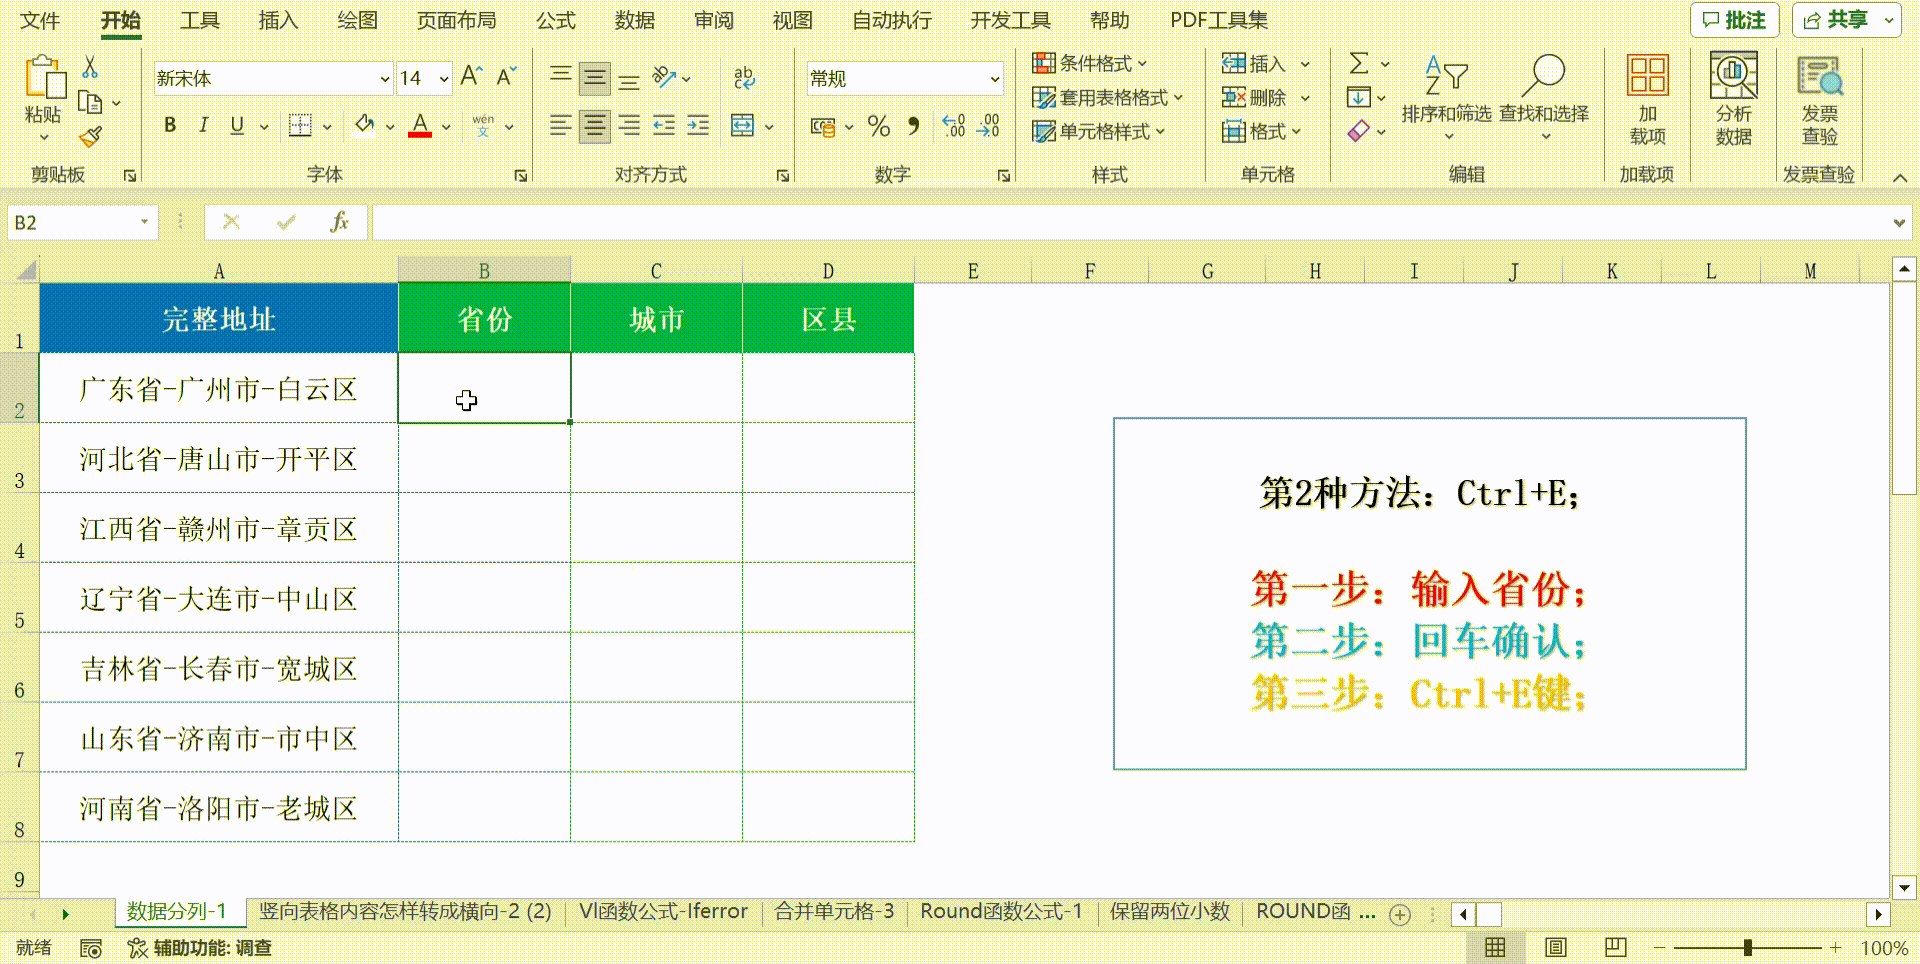Open the font name dropdown 新宋体
This screenshot has width=1920, height=964.
pyautogui.click(x=384, y=78)
